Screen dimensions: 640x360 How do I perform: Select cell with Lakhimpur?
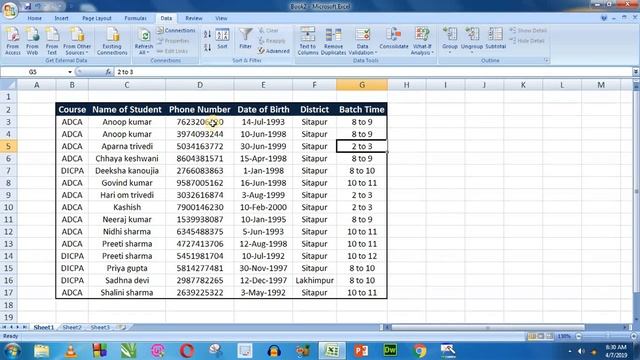[314, 280]
